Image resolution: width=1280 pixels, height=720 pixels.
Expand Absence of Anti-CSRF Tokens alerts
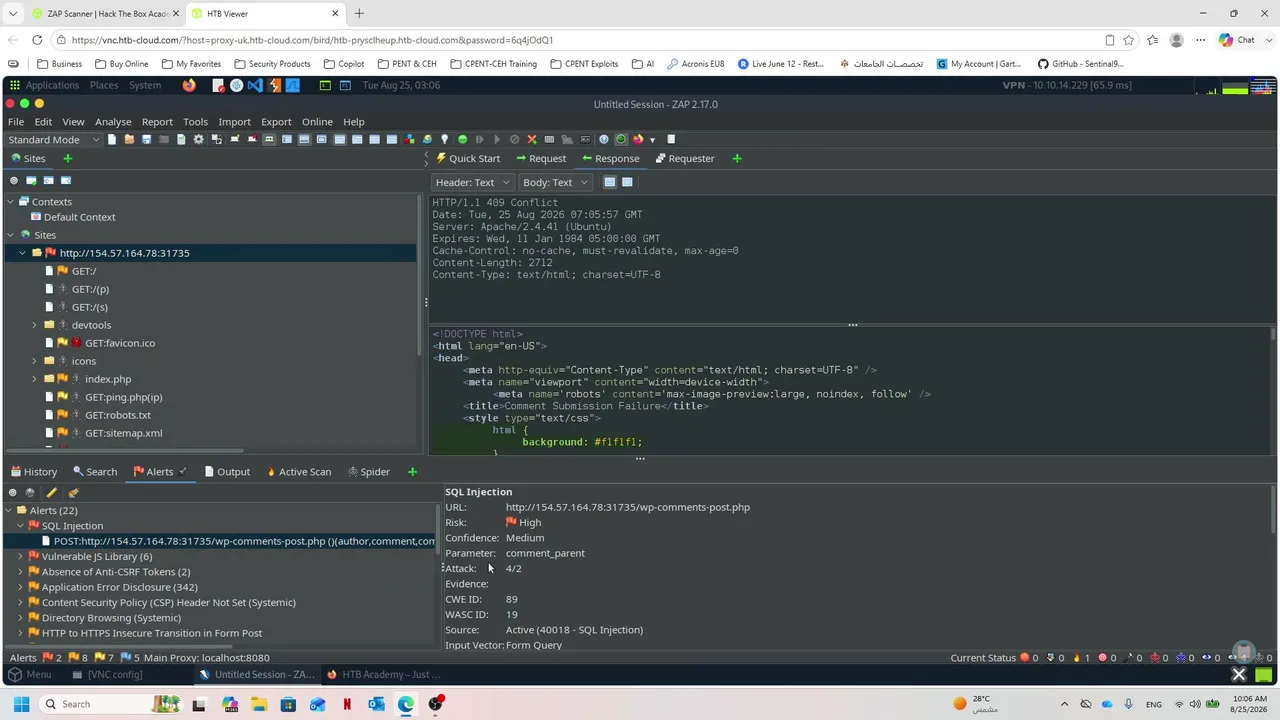click(x=21, y=572)
